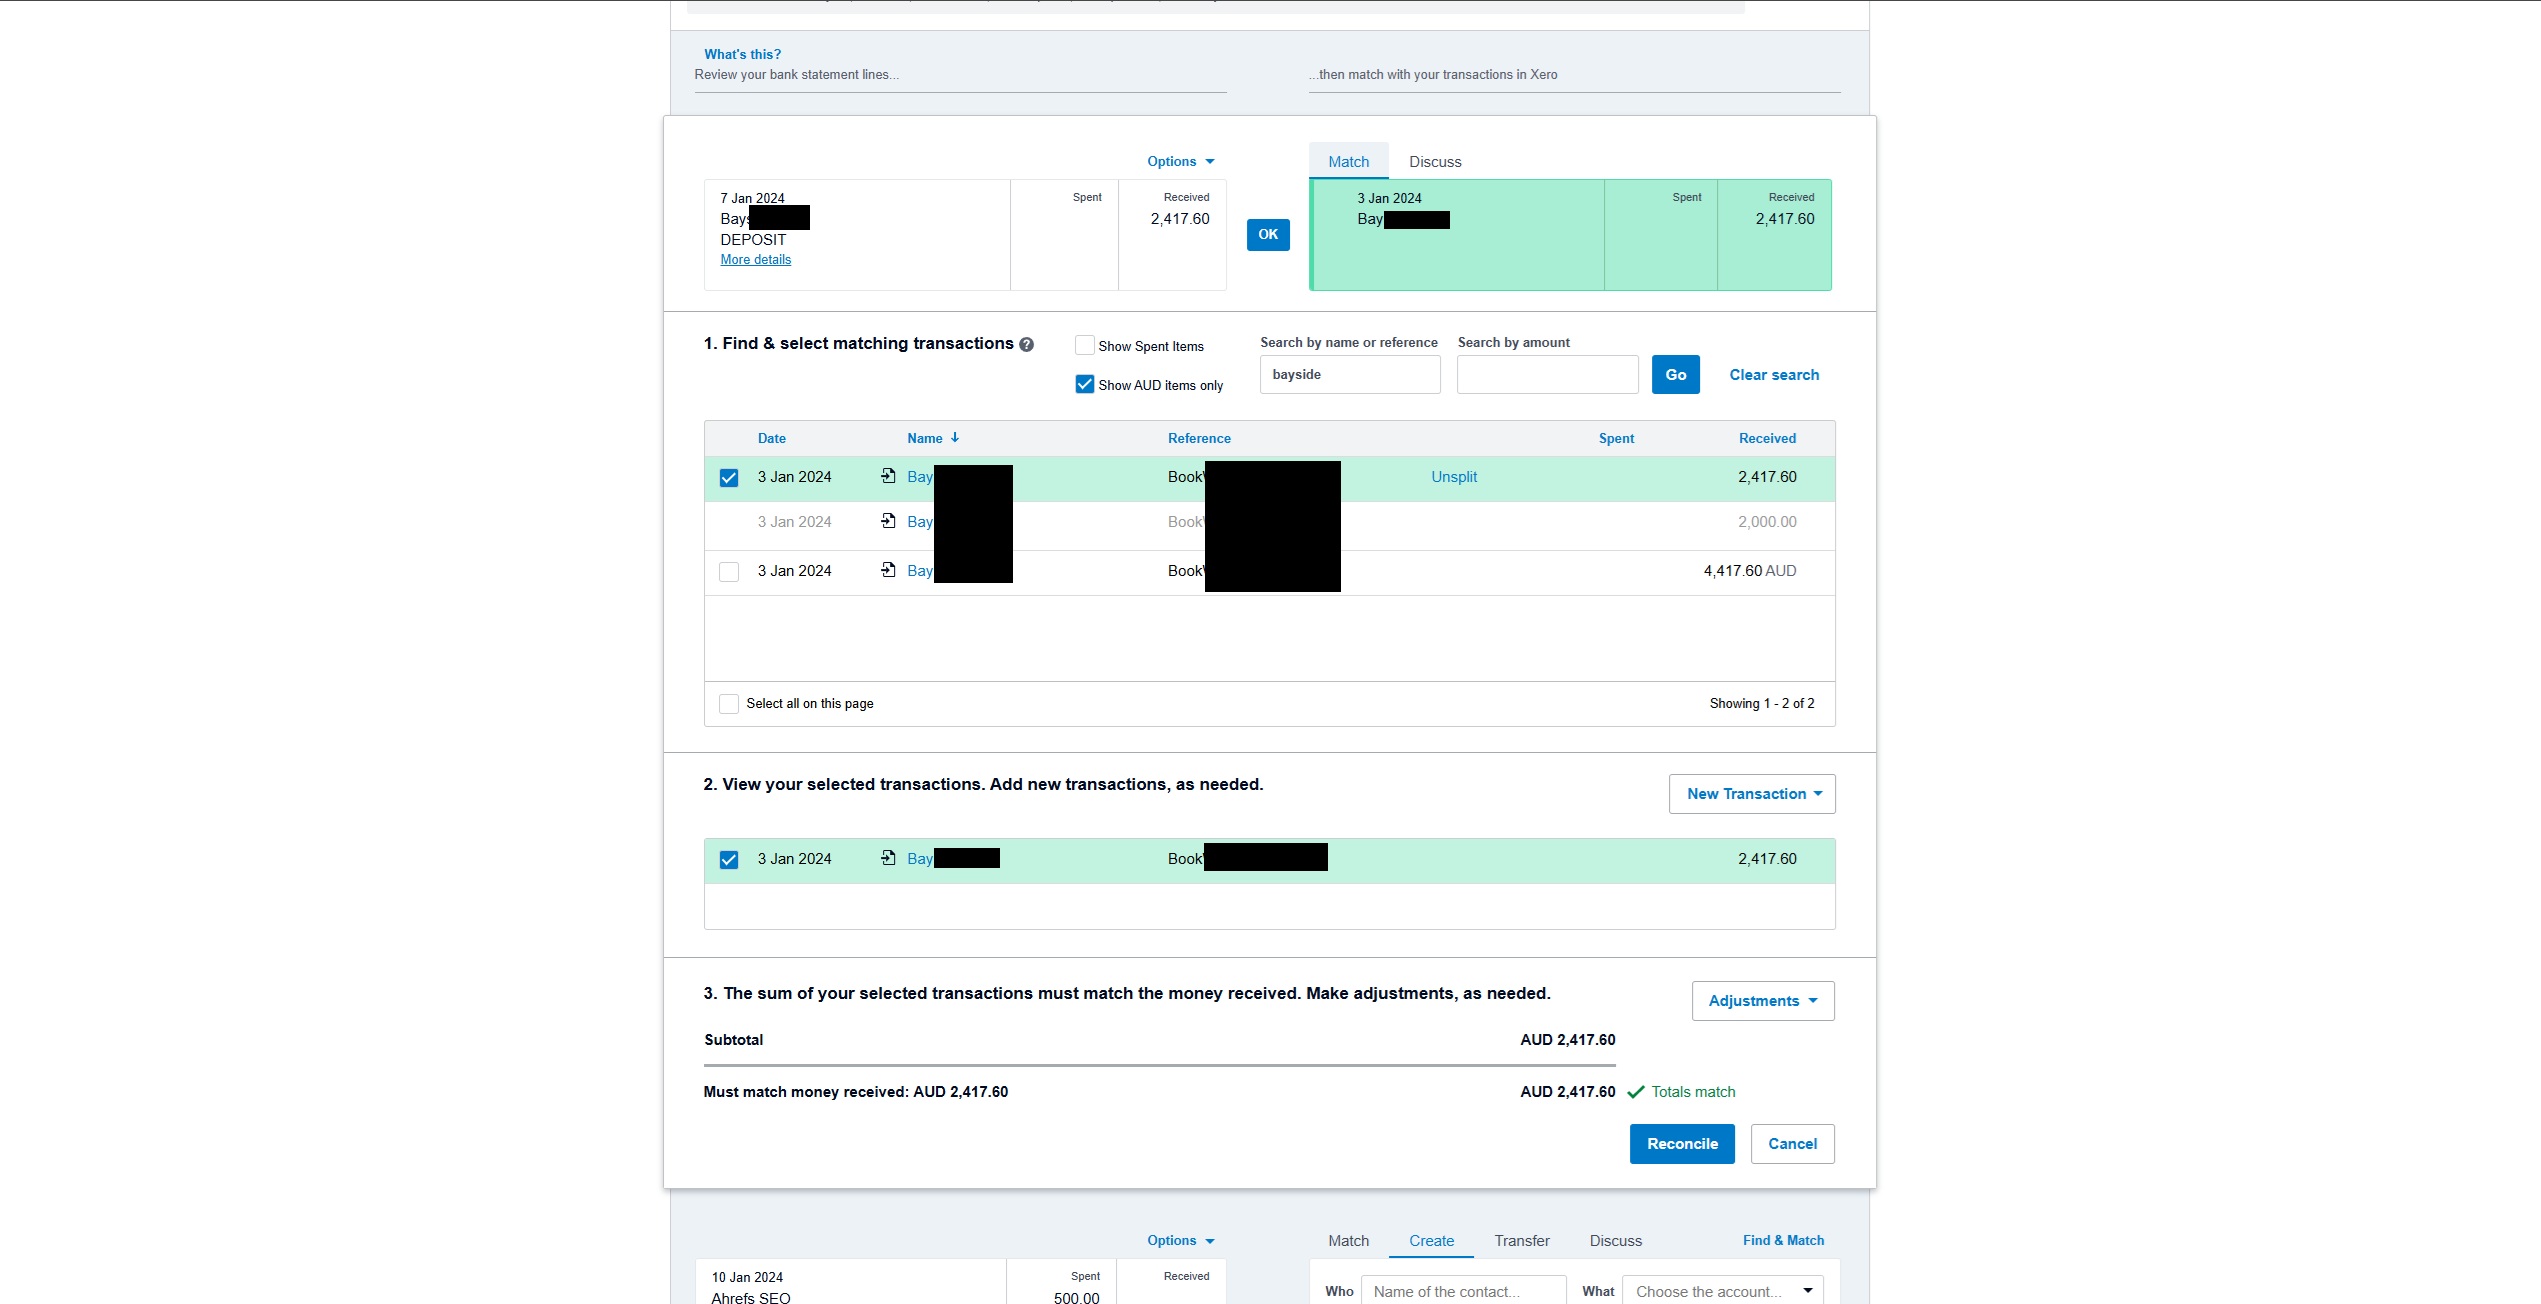2541x1304 pixels.
Task: Click the Clear search link
Action: pos(1774,375)
